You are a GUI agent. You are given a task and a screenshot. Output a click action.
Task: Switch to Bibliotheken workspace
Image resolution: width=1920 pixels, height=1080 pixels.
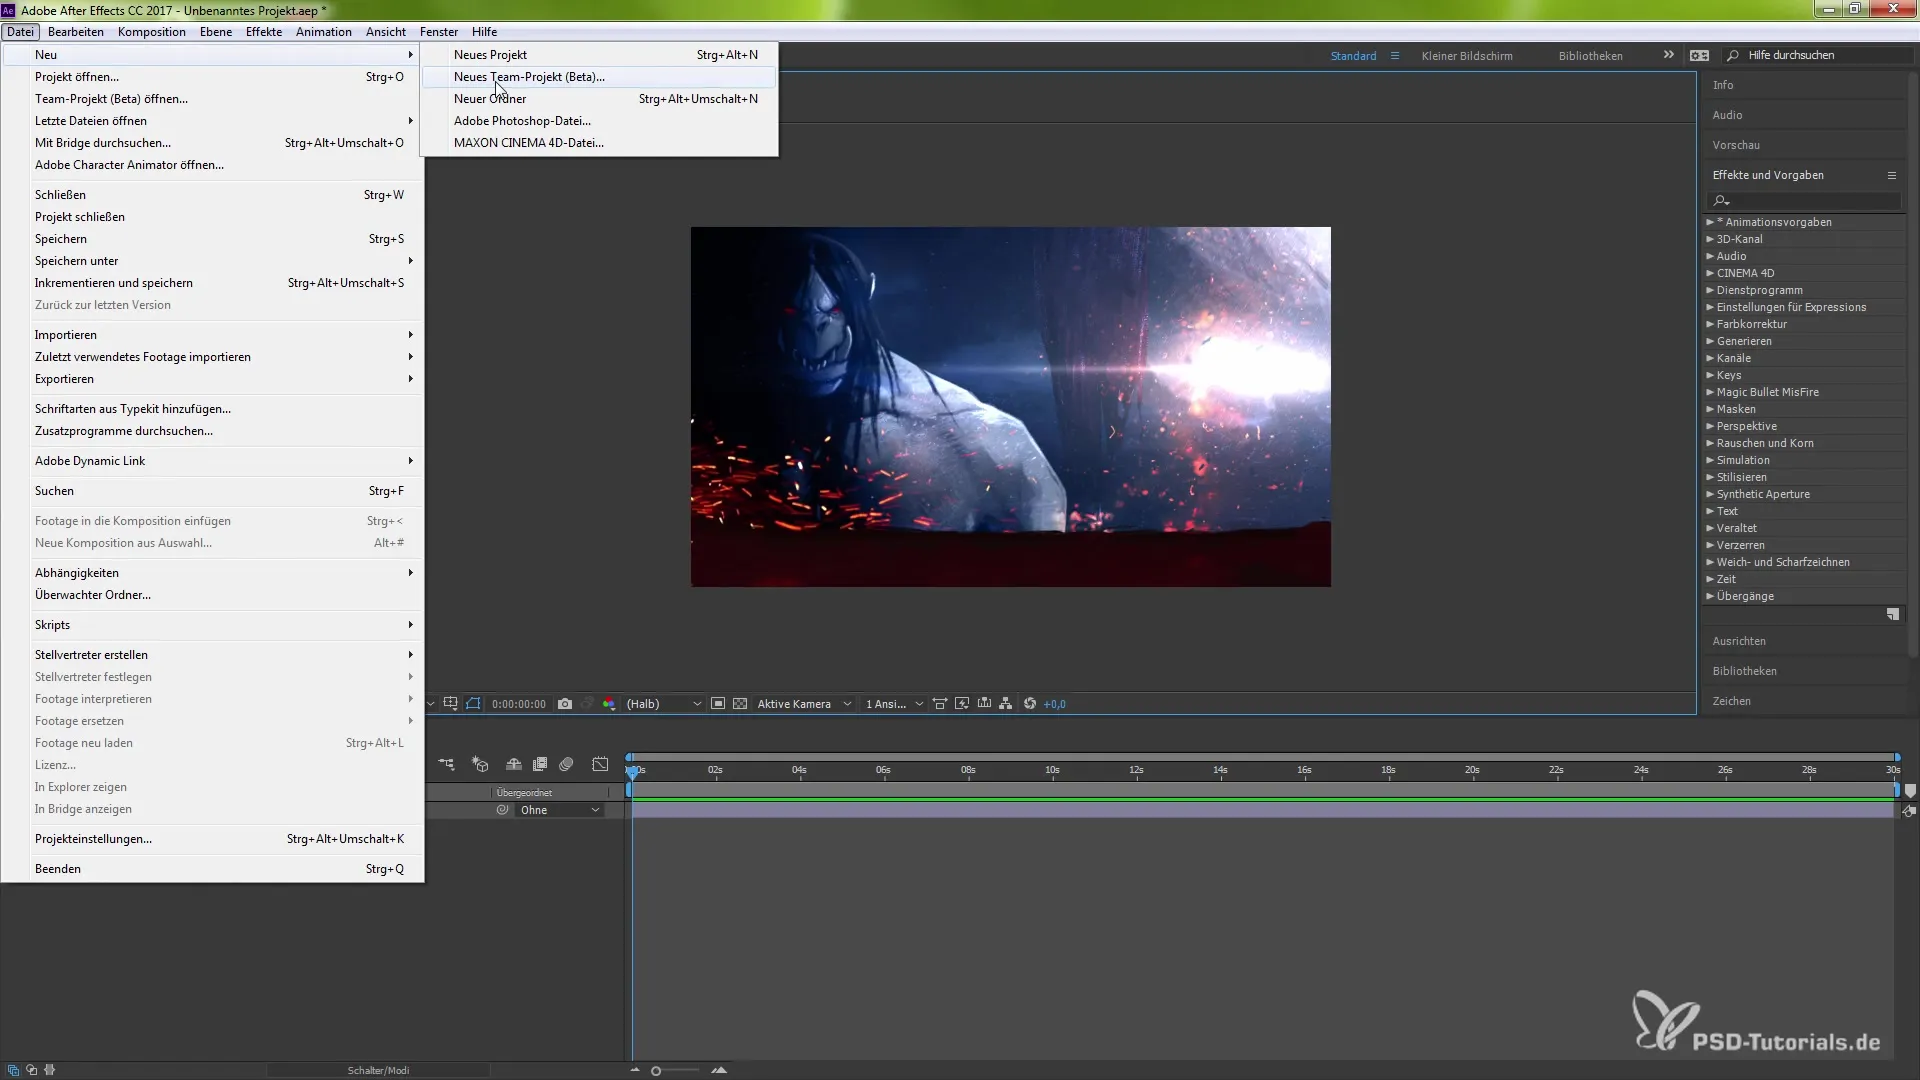coord(1590,56)
